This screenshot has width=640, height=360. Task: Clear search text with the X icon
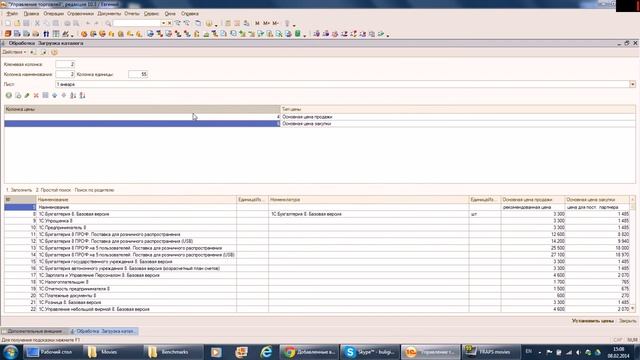click(169, 23)
